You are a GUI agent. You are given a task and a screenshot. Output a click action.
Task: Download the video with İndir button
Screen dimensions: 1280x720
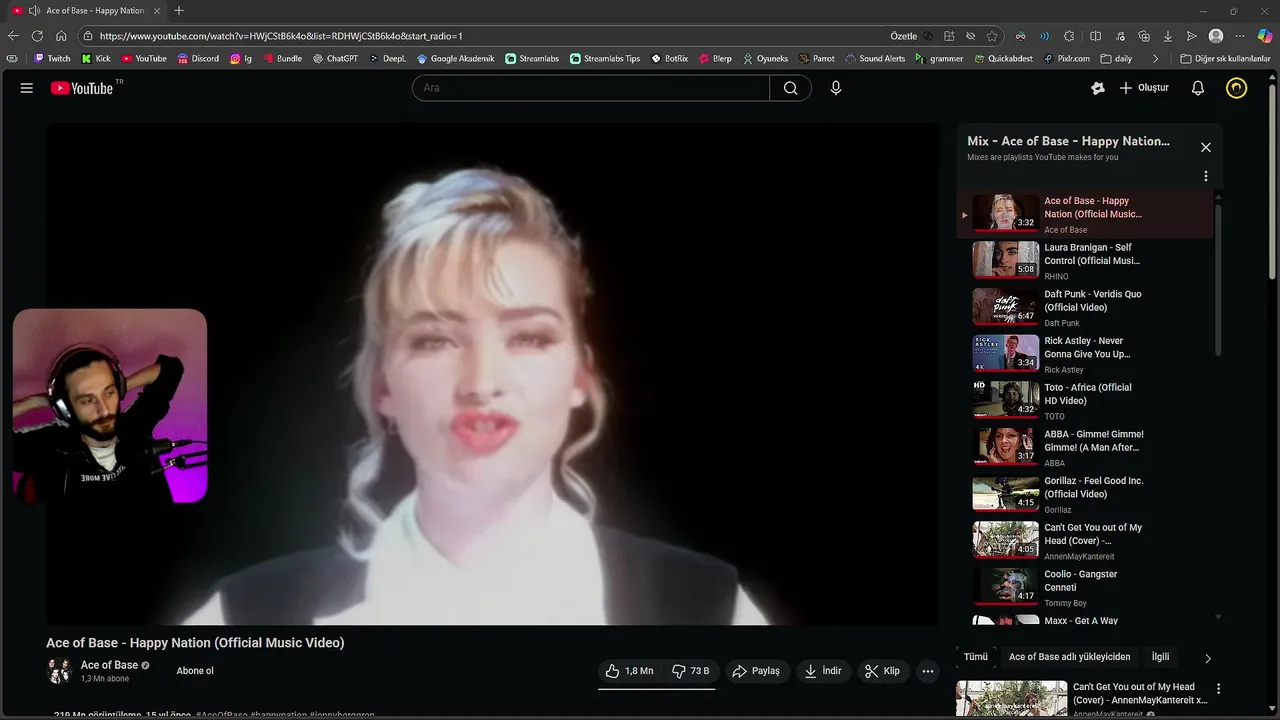coord(823,671)
